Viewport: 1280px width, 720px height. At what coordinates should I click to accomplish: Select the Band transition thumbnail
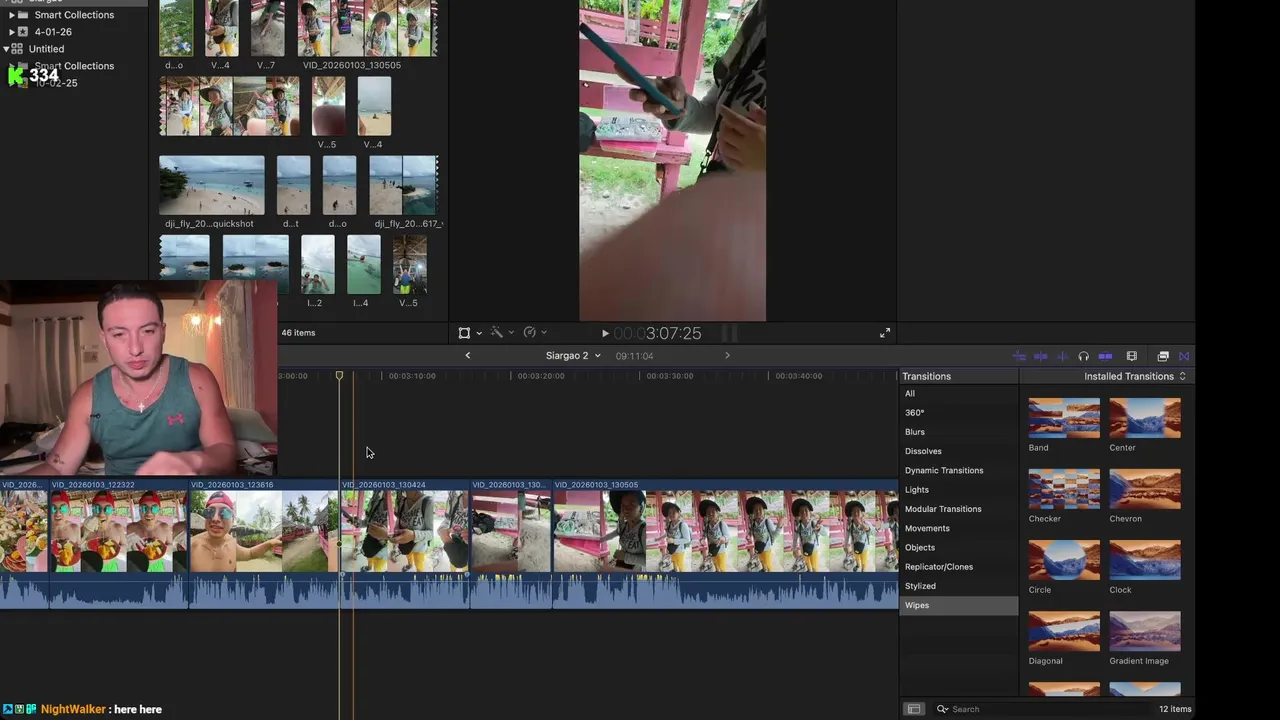click(x=1064, y=418)
